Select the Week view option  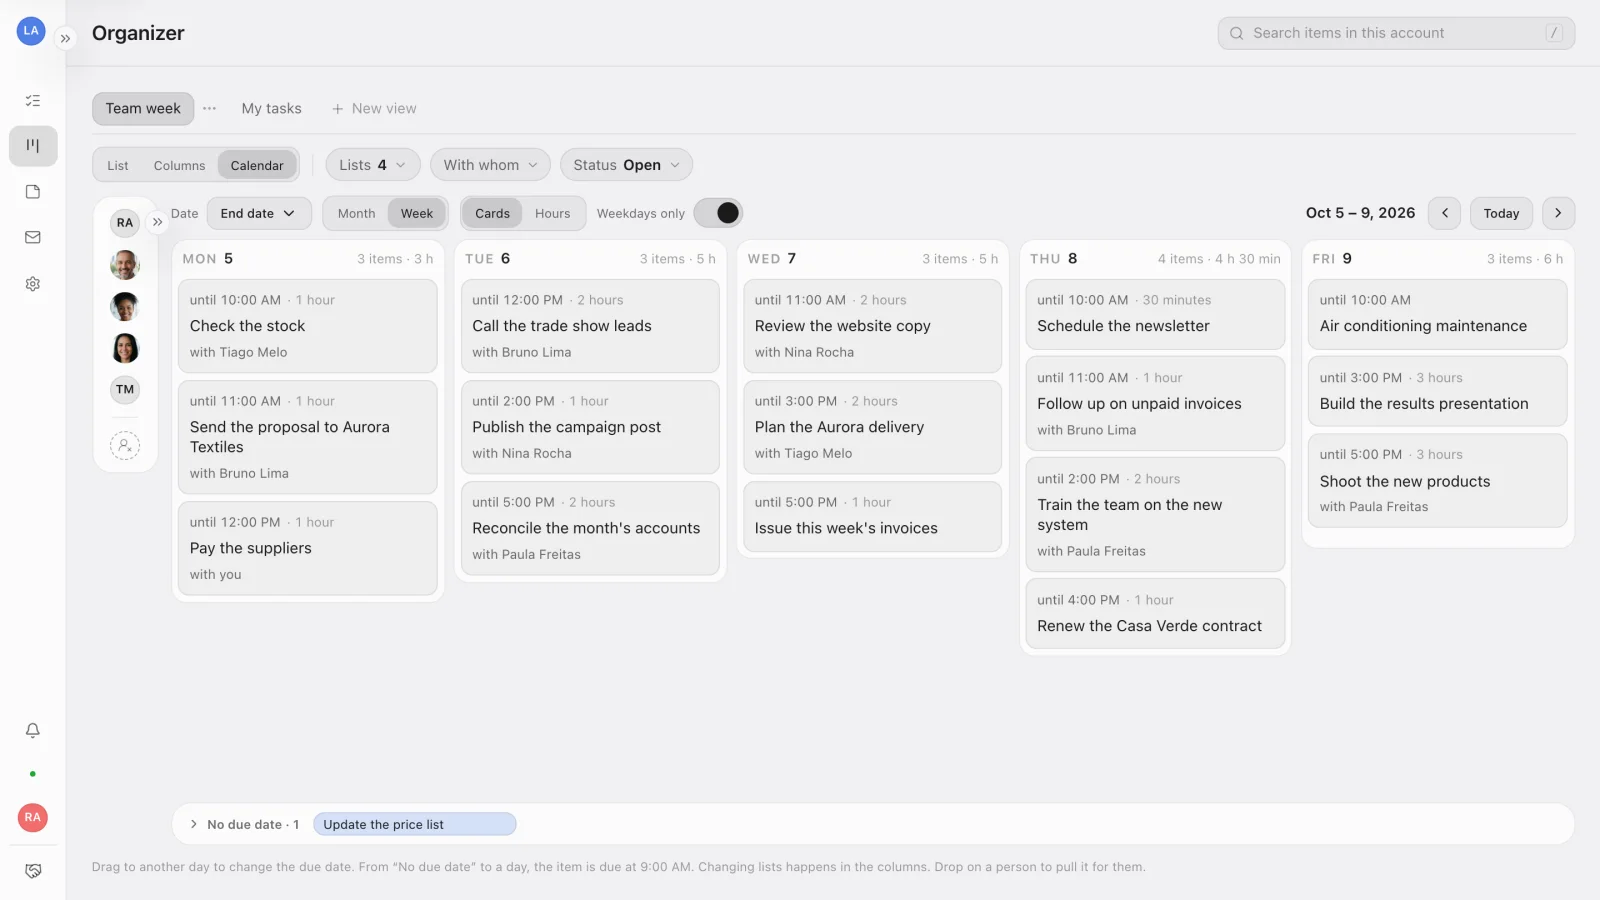coord(417,213)
